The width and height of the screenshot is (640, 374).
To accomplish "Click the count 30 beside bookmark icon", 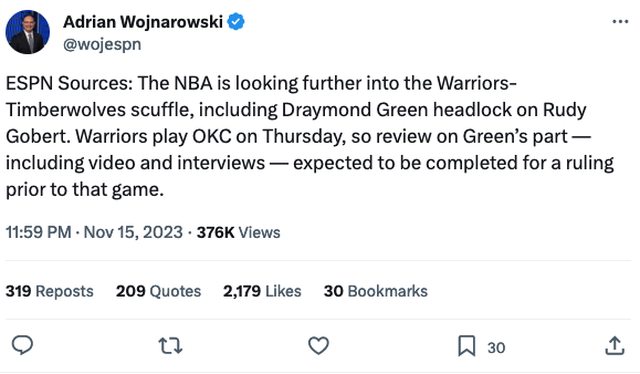I will coord(496,348).
